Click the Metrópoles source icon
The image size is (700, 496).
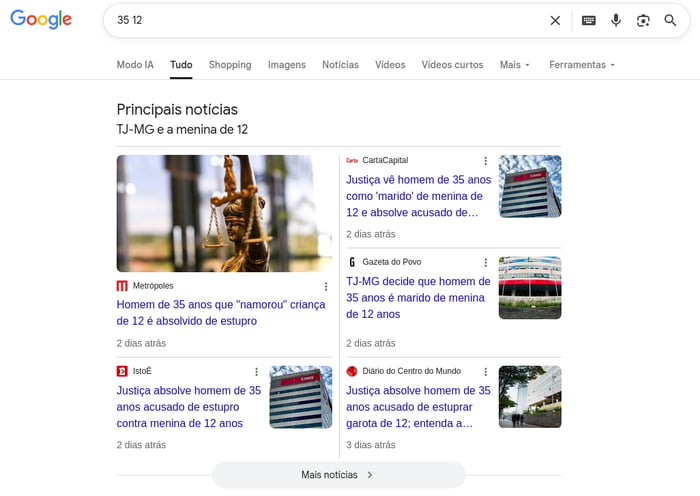coord(122,286)
